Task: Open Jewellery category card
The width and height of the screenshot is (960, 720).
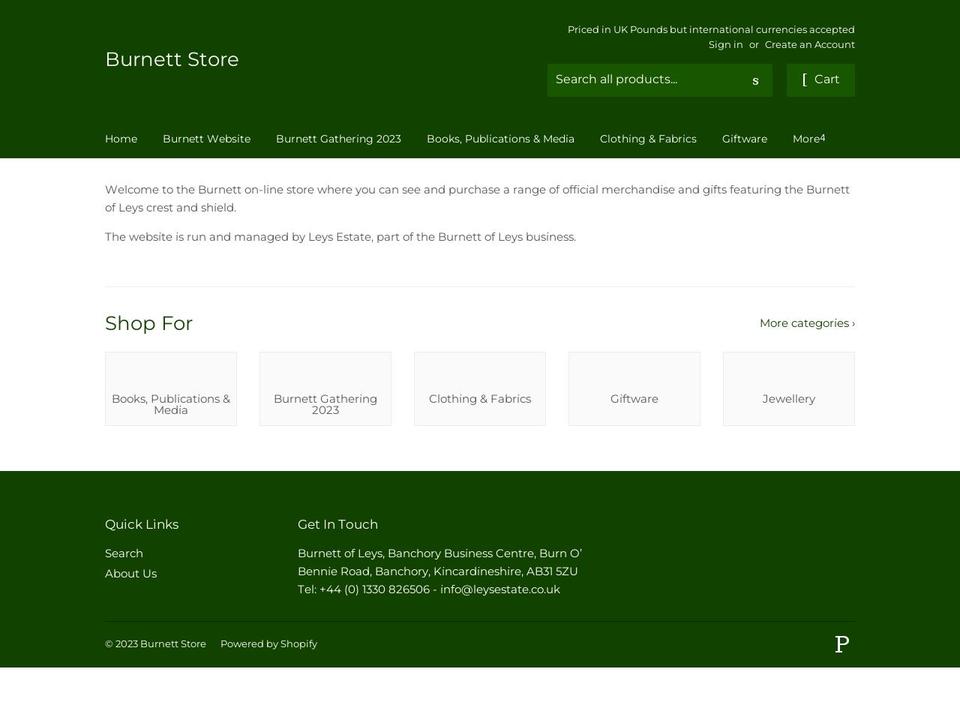Action: (x=789, y=389)
